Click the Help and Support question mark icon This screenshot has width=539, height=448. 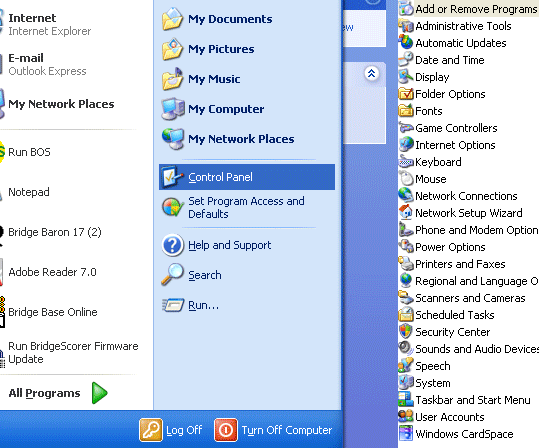pos(173,245)
